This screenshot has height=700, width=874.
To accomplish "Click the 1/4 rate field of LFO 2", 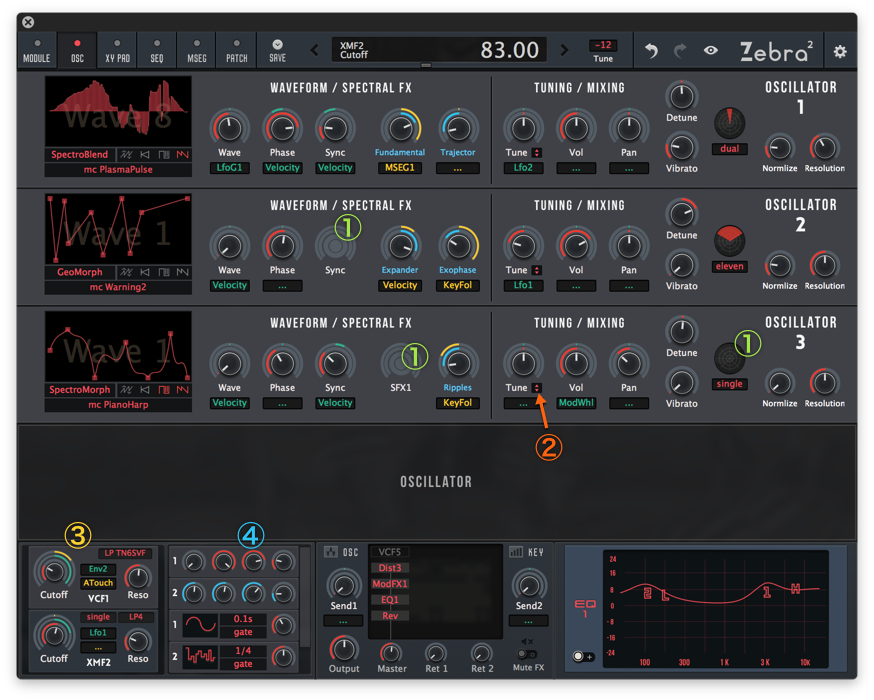I will [243, 650].
